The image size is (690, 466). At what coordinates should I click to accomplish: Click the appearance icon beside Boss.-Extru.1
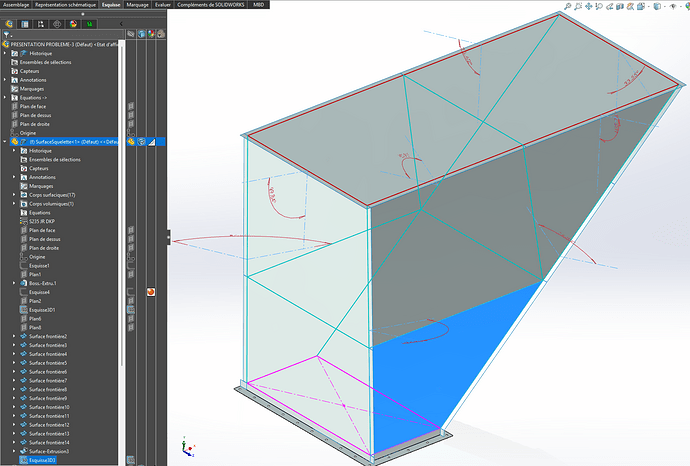tap(151, 292)
